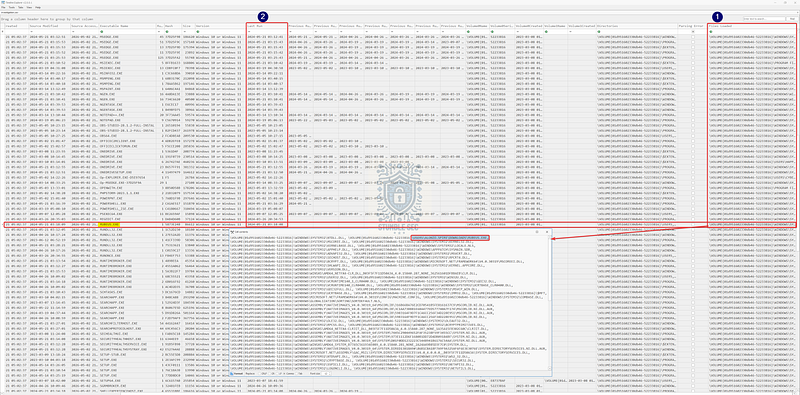
Task: Open the Help menu
Action: [x=38, y=8]
